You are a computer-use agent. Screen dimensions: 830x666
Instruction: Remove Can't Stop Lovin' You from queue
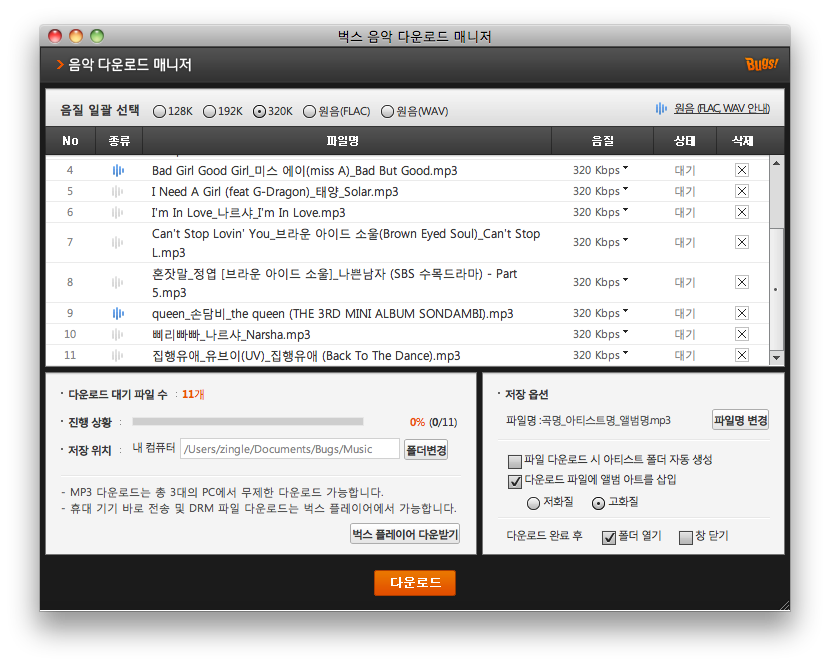tap(742, 242)
